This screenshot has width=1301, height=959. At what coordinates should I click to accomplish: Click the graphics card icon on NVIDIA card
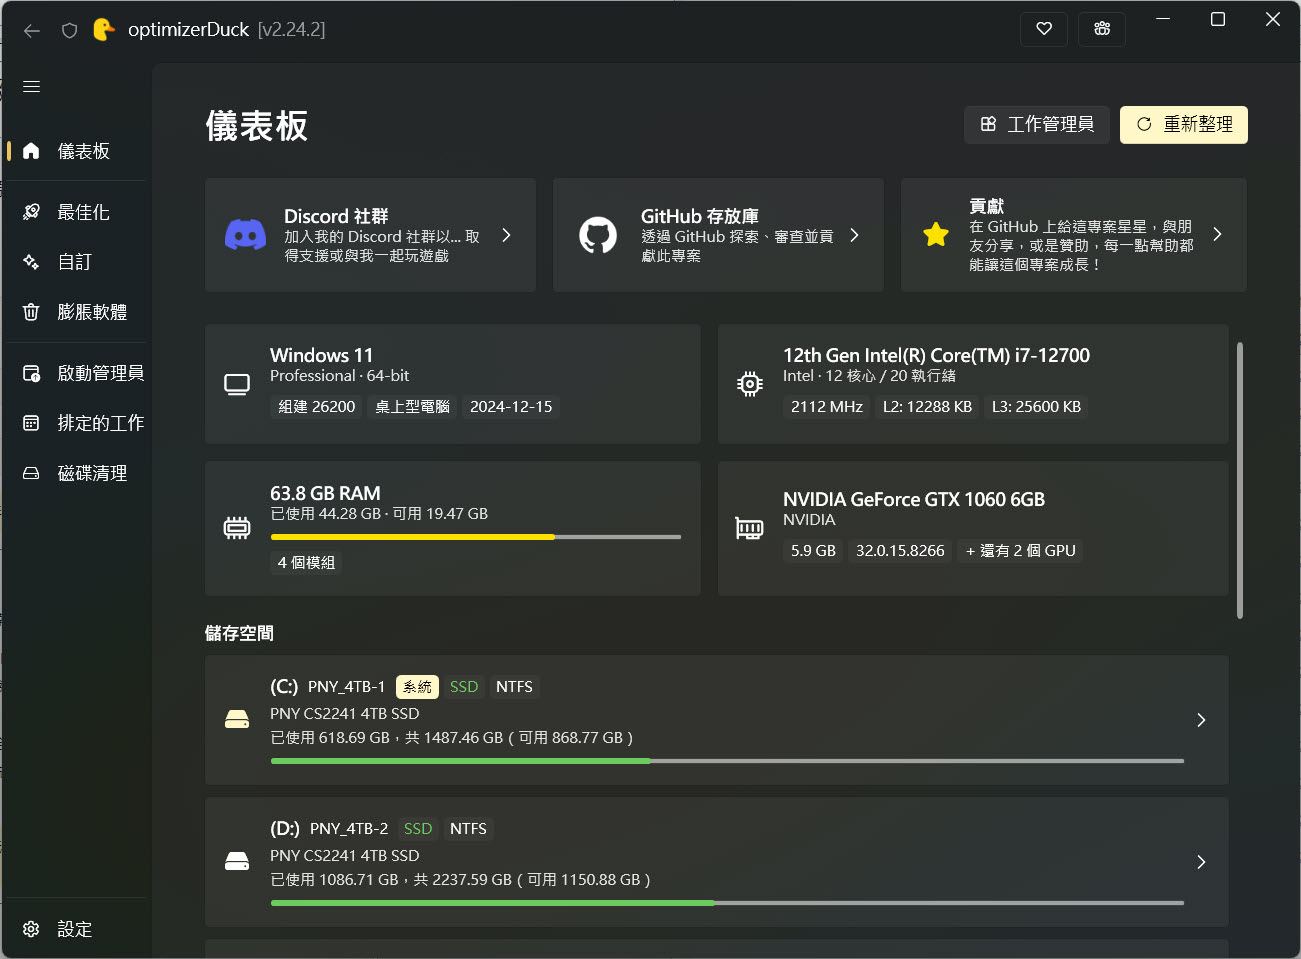[x=750, y=528]
